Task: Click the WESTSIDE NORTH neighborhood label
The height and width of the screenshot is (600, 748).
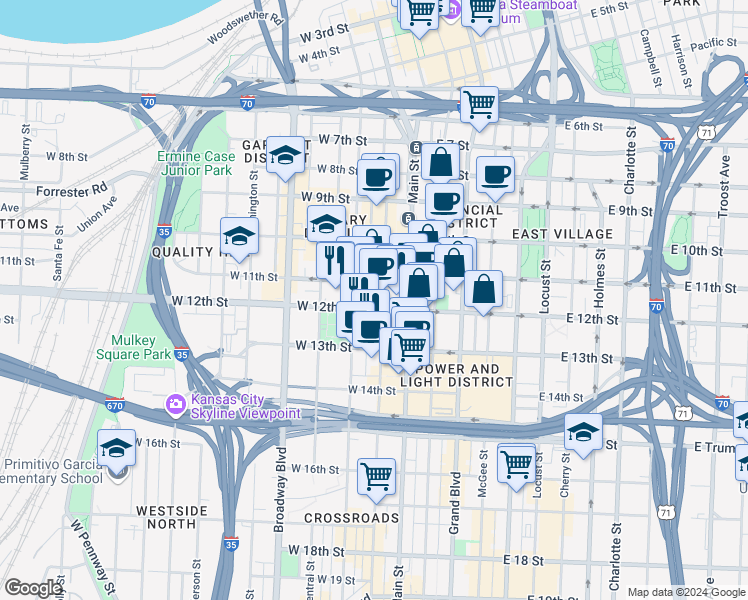Action: [172, 517]
